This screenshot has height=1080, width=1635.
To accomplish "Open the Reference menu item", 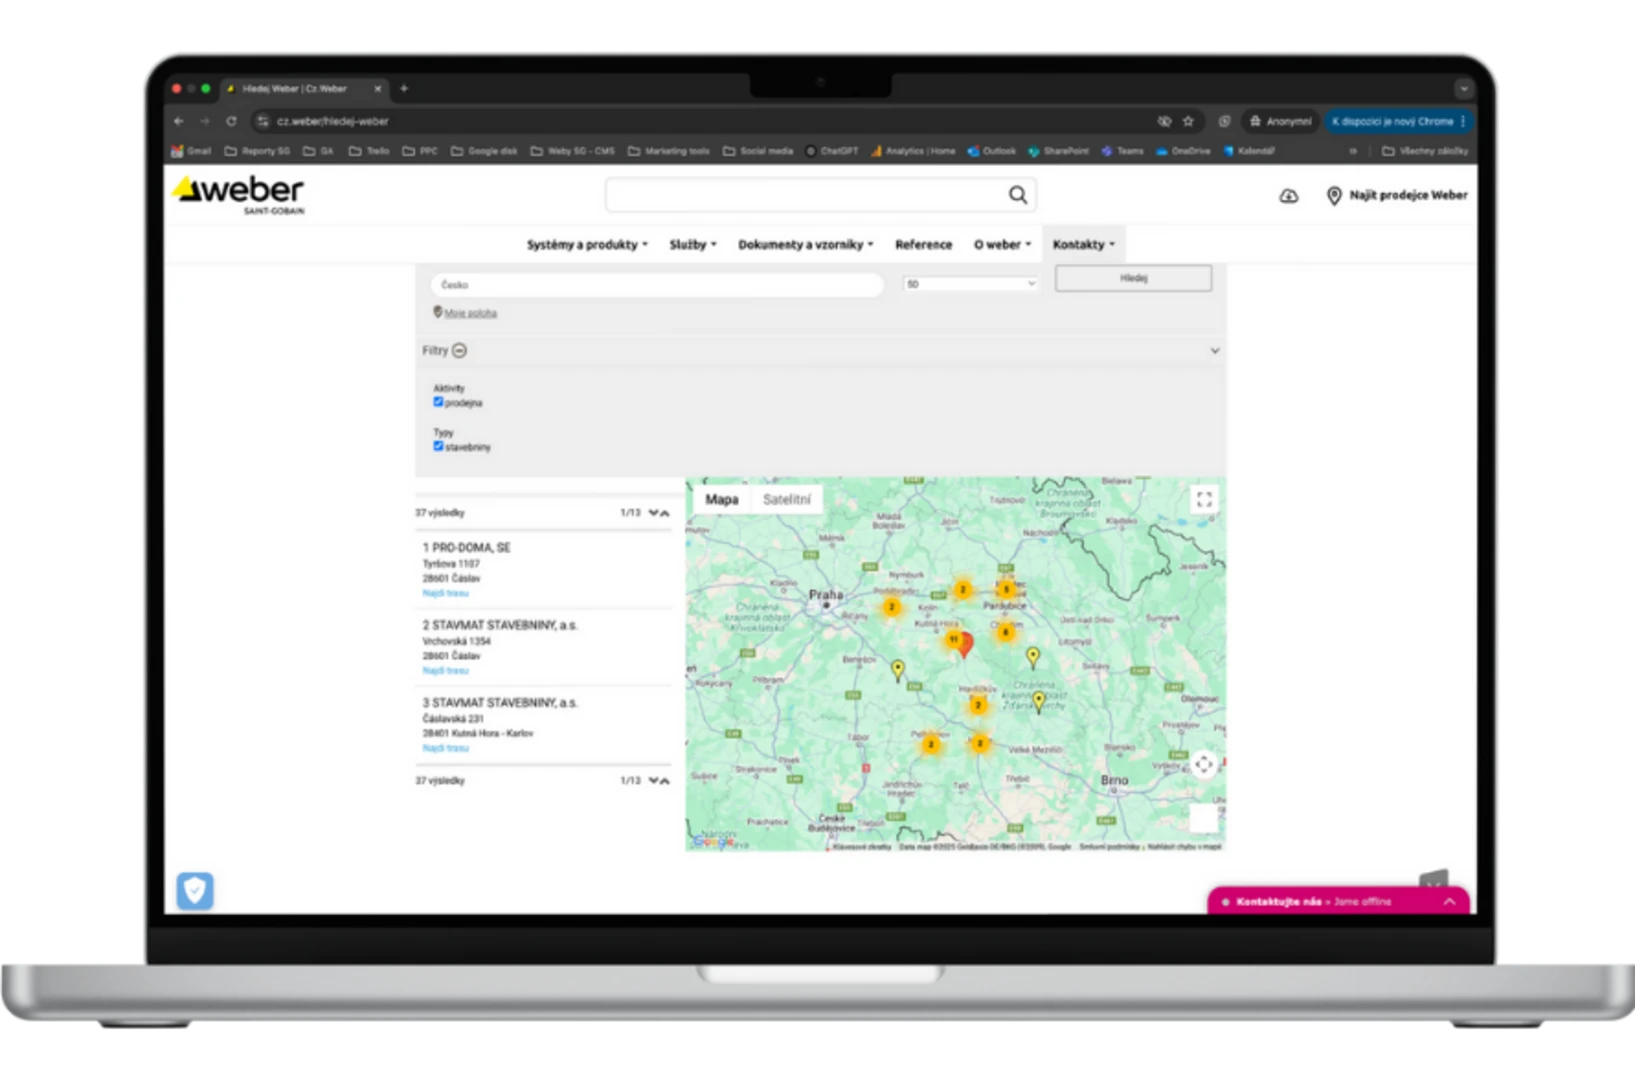I will click(923, 245).
